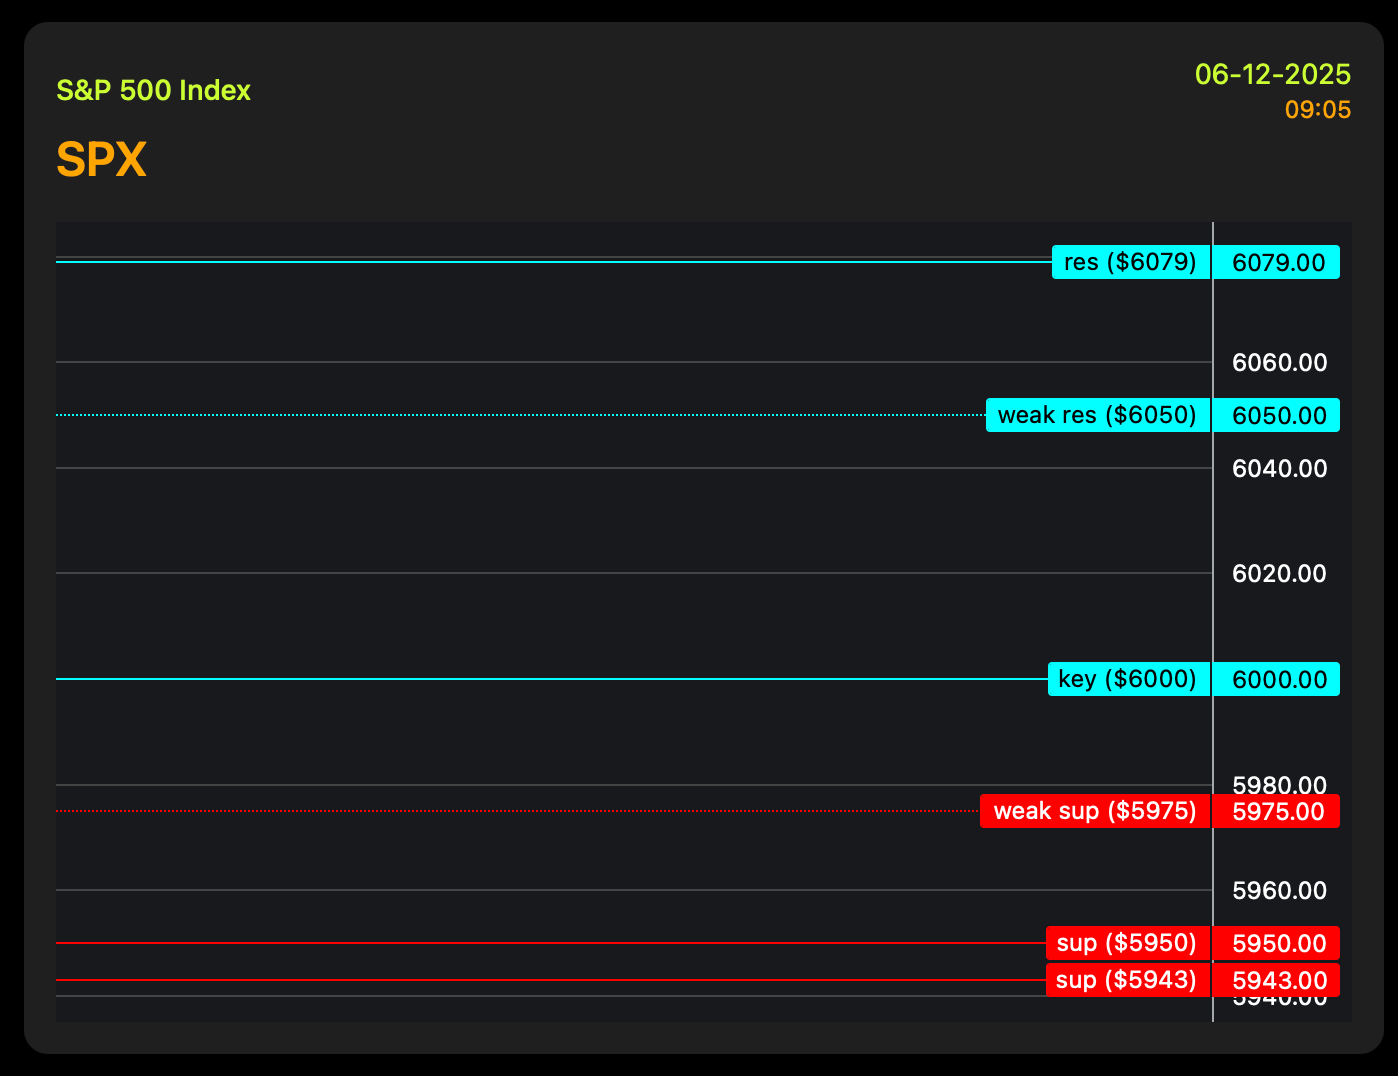The image size is (1398, 1076).
Task: Select the sup ($5950) level label
Action: tap(1128, 943)
